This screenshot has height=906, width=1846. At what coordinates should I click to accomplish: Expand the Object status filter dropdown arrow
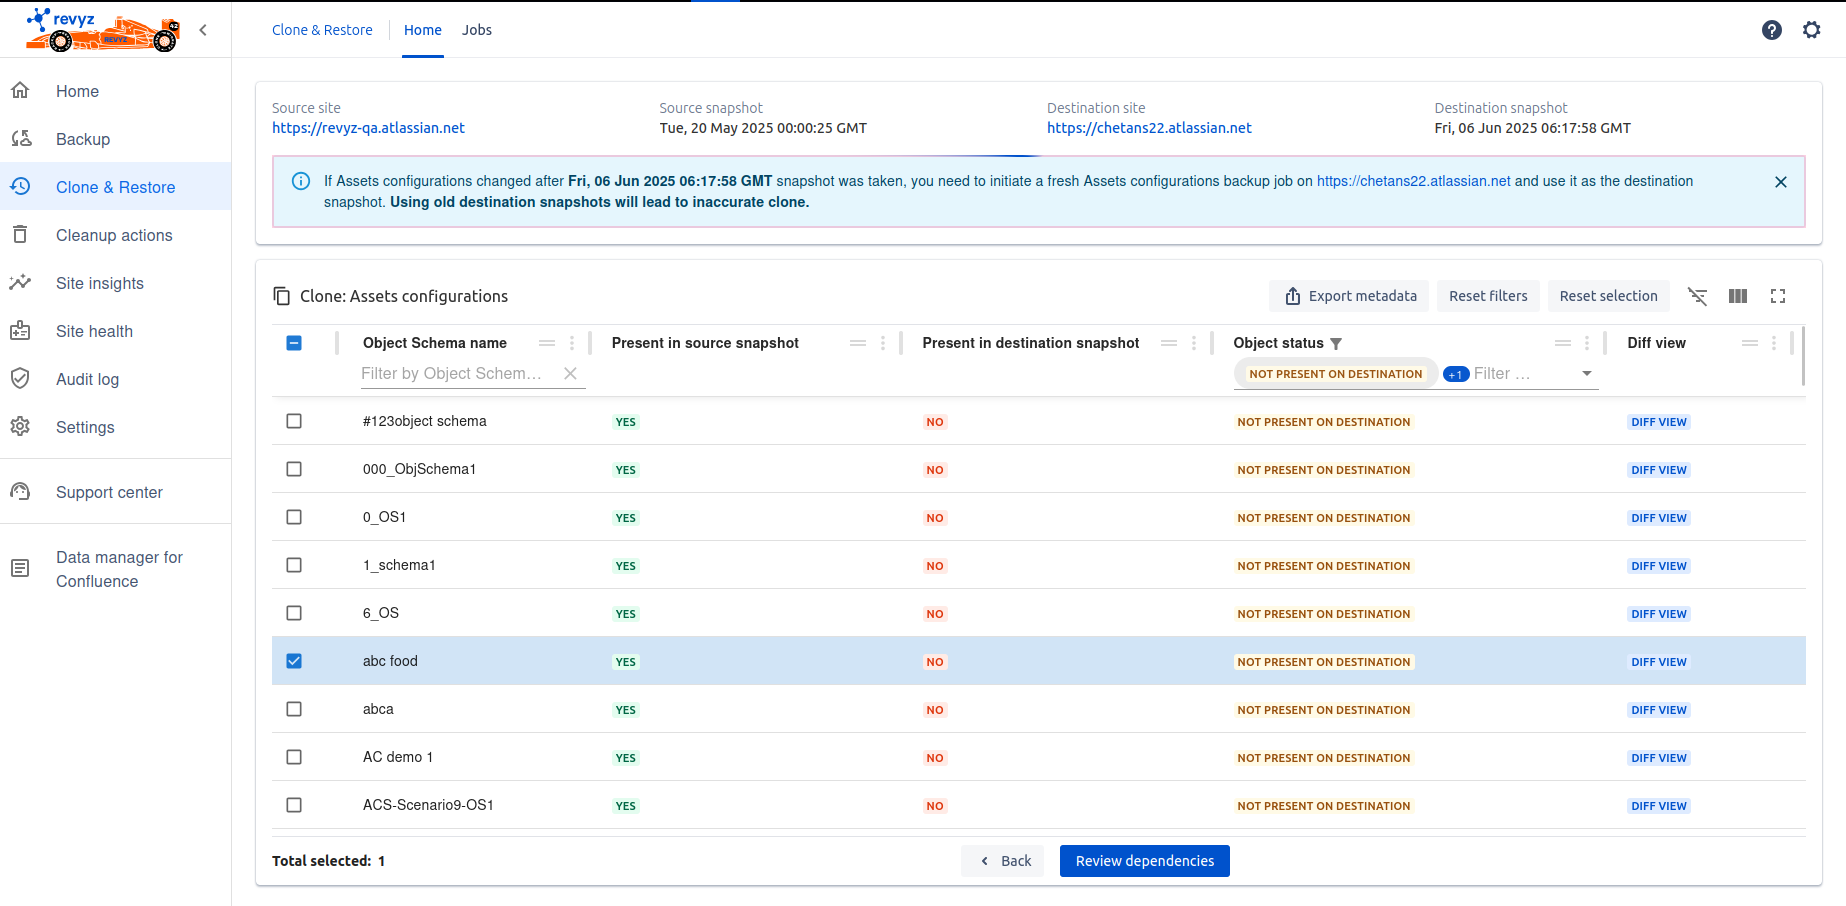click(x=1586, y=374)
